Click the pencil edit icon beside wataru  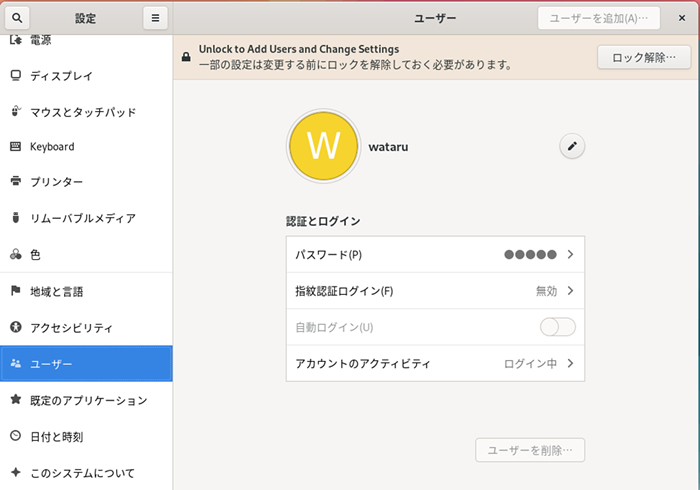coord(572,147)
